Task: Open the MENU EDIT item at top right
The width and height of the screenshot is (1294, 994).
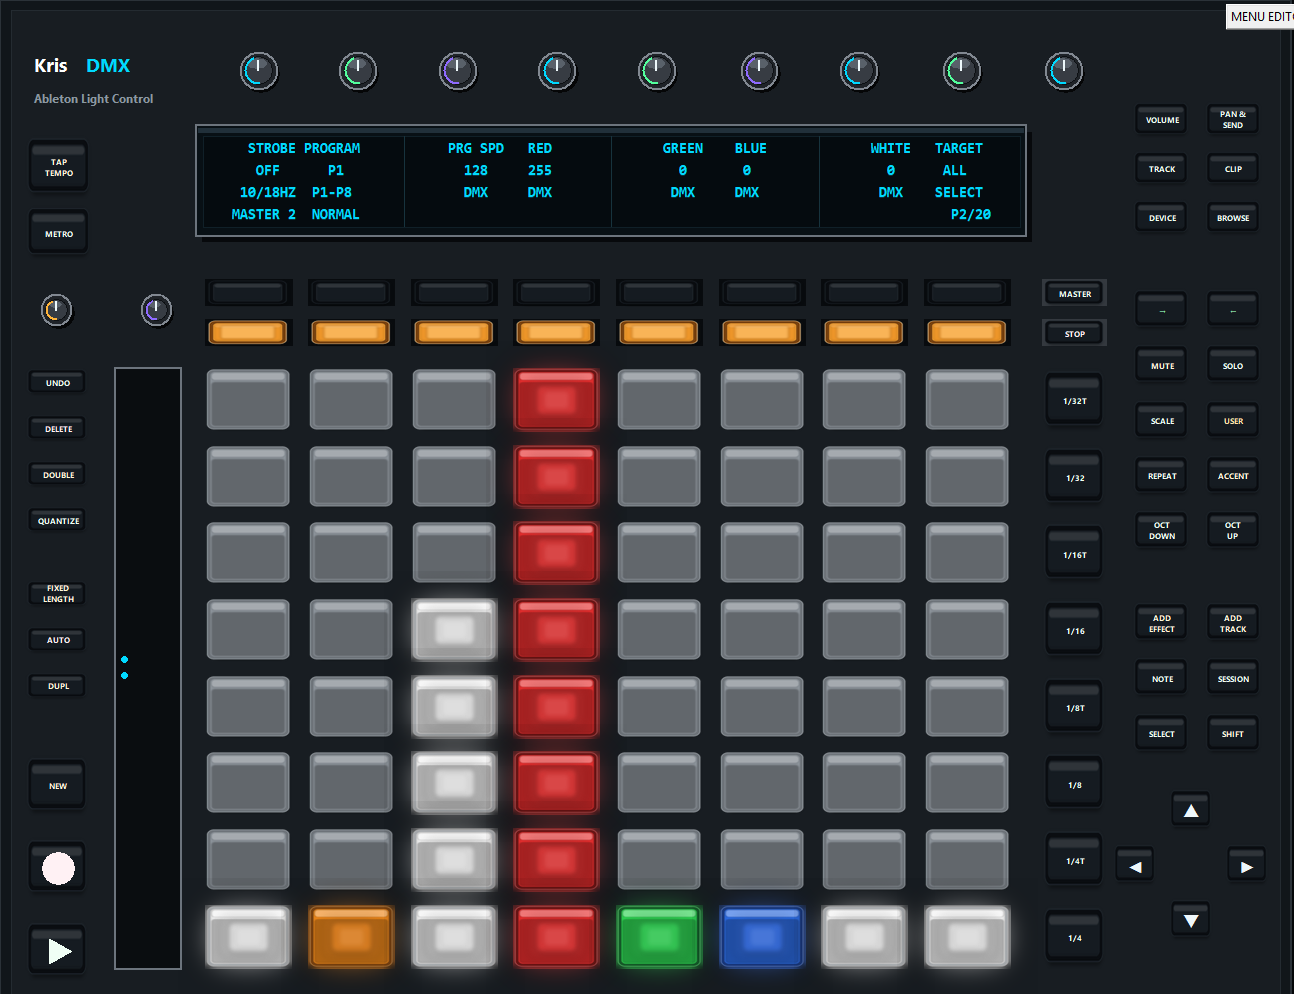Action: pyautogui.click(x=1260, y=16)
